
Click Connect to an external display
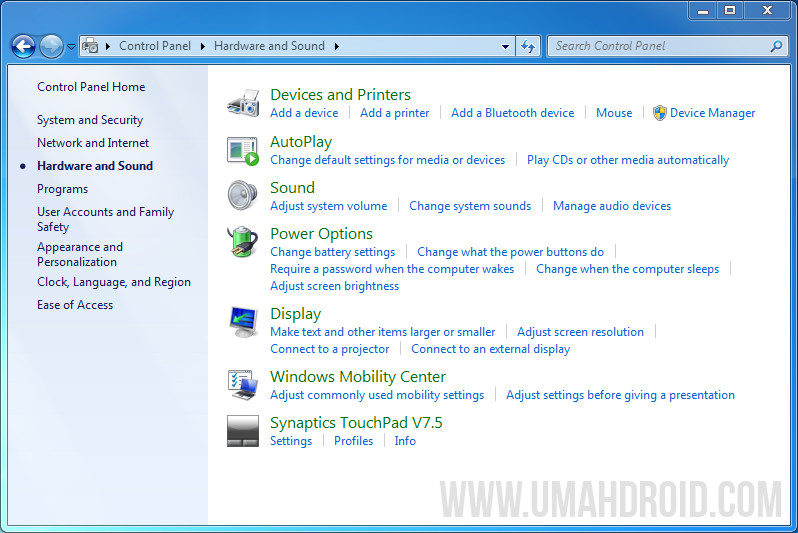[491, 349]
